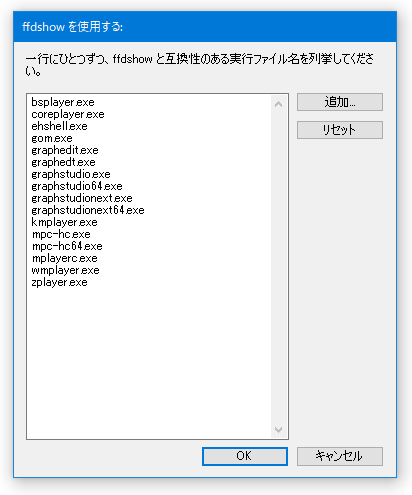Select the graphstudio64.exe line

point(77,186)
